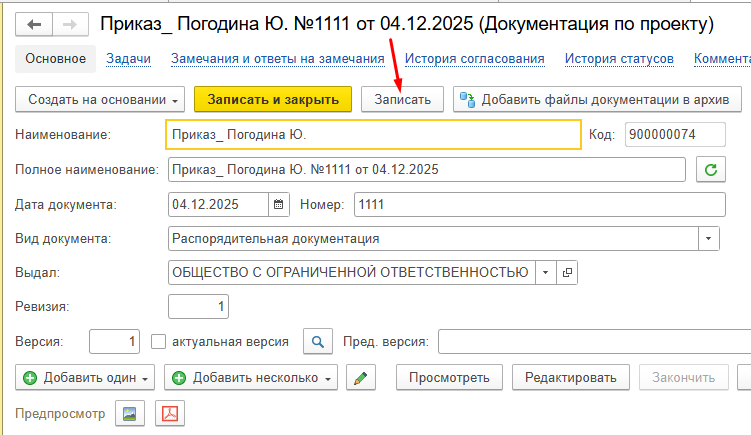The height and width of the screenshot is (435, 751).
Task: Expand the Создать на основании dropdown
Action: tap(101, 99)
